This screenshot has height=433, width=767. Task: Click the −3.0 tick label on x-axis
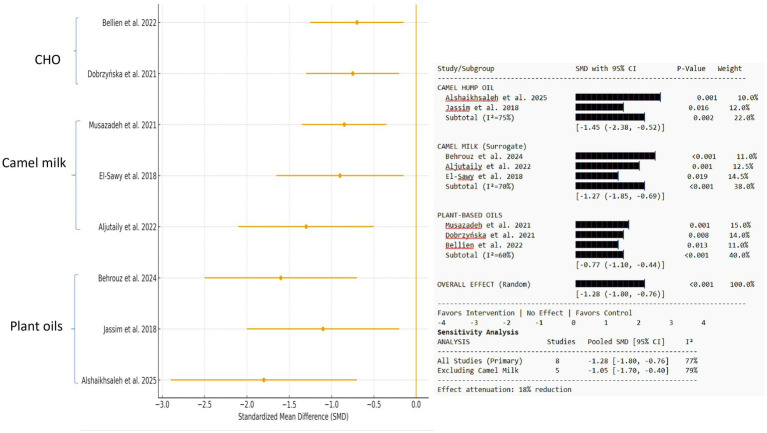coord(162,405)
